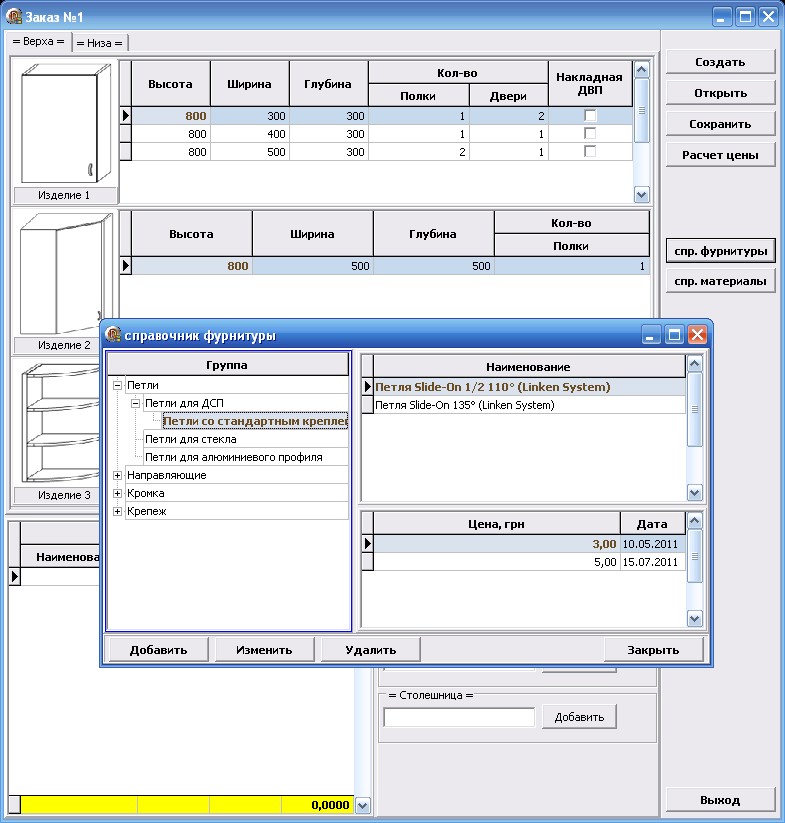The height and width of the screenshot is (823, 785).
Task: Click yellow total cell 0,0000
Action: 317,805
